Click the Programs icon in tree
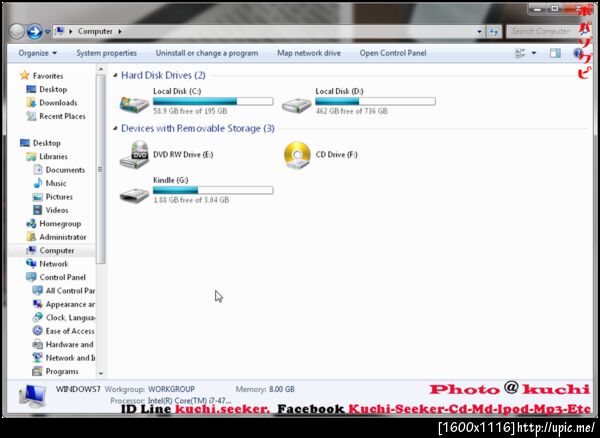This screenshot has height=438, width=600. click(38, 371)
